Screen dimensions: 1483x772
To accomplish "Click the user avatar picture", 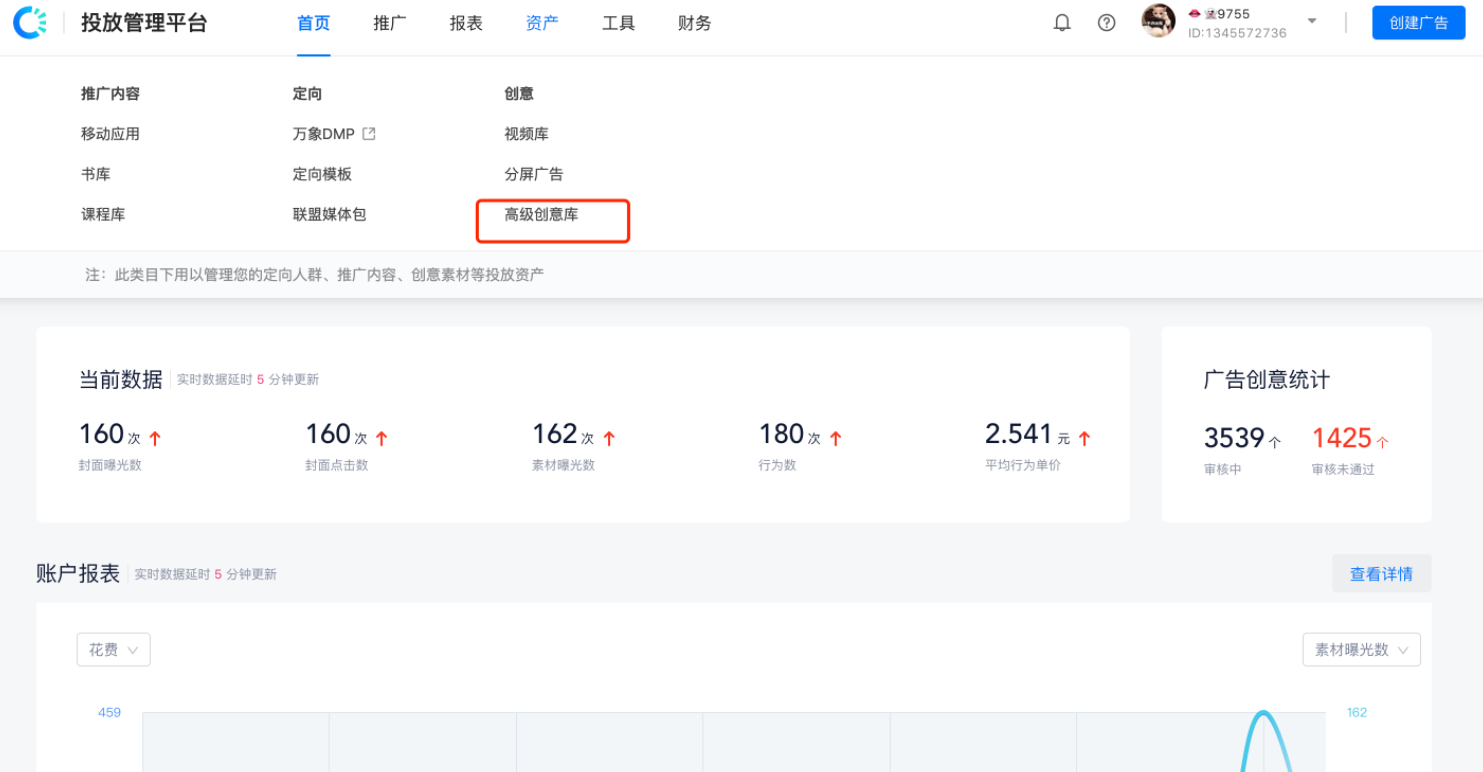I will point(1158,22).
